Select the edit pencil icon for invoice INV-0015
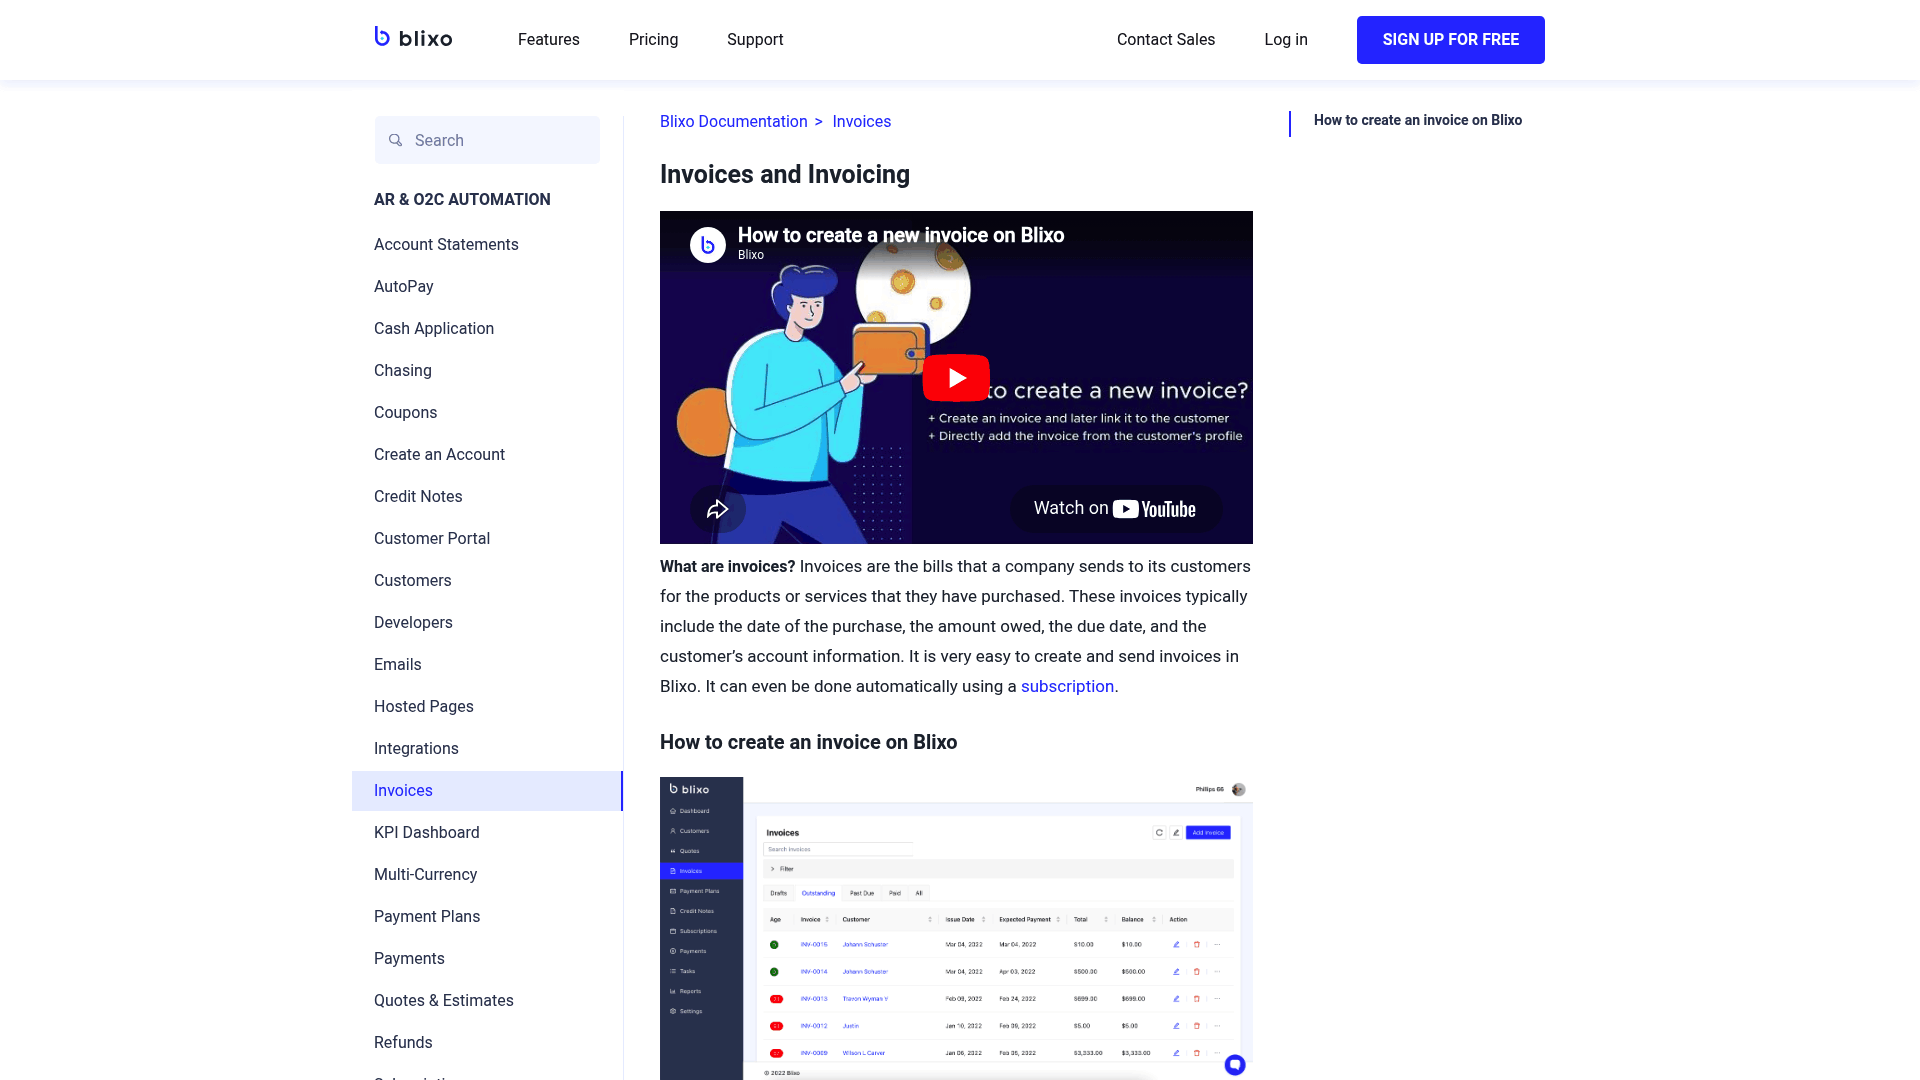Image resolution: width=1920 pixels, height=1080 pixels. click(x=1176, y=943)
